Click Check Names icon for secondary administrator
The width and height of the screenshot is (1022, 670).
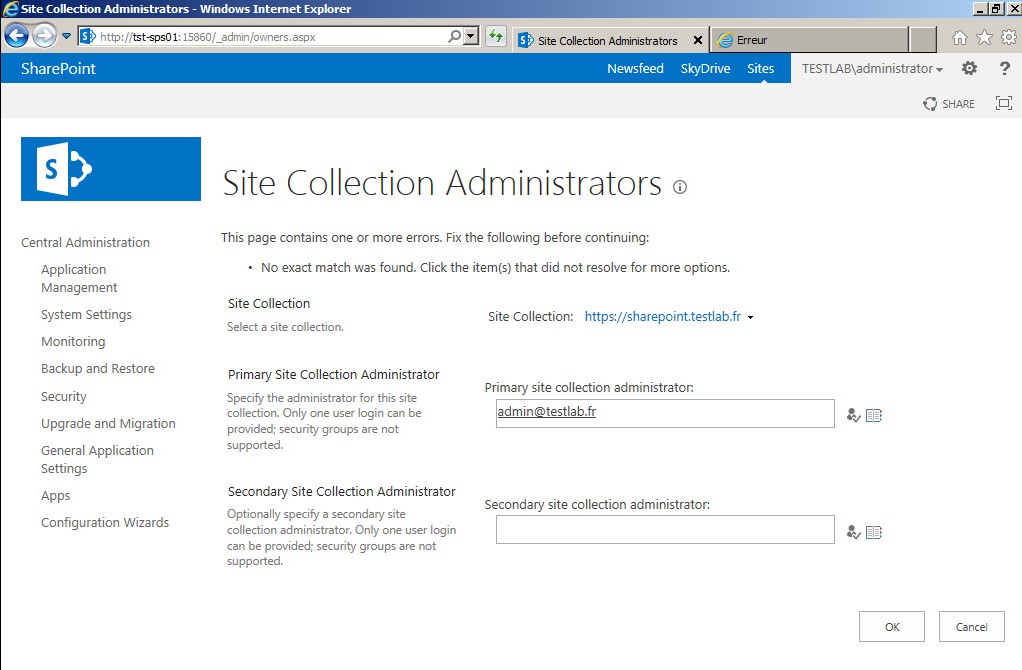(x=853, y=532)
